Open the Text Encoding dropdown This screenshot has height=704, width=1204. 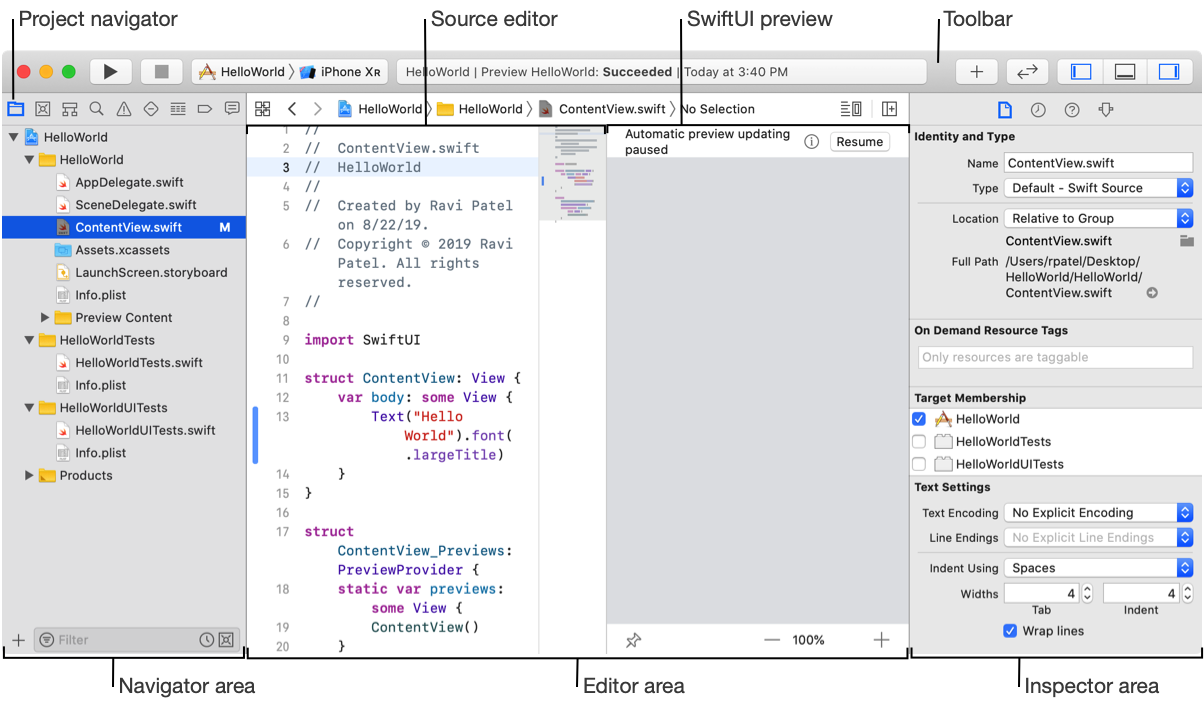(x=1098, y=513)
